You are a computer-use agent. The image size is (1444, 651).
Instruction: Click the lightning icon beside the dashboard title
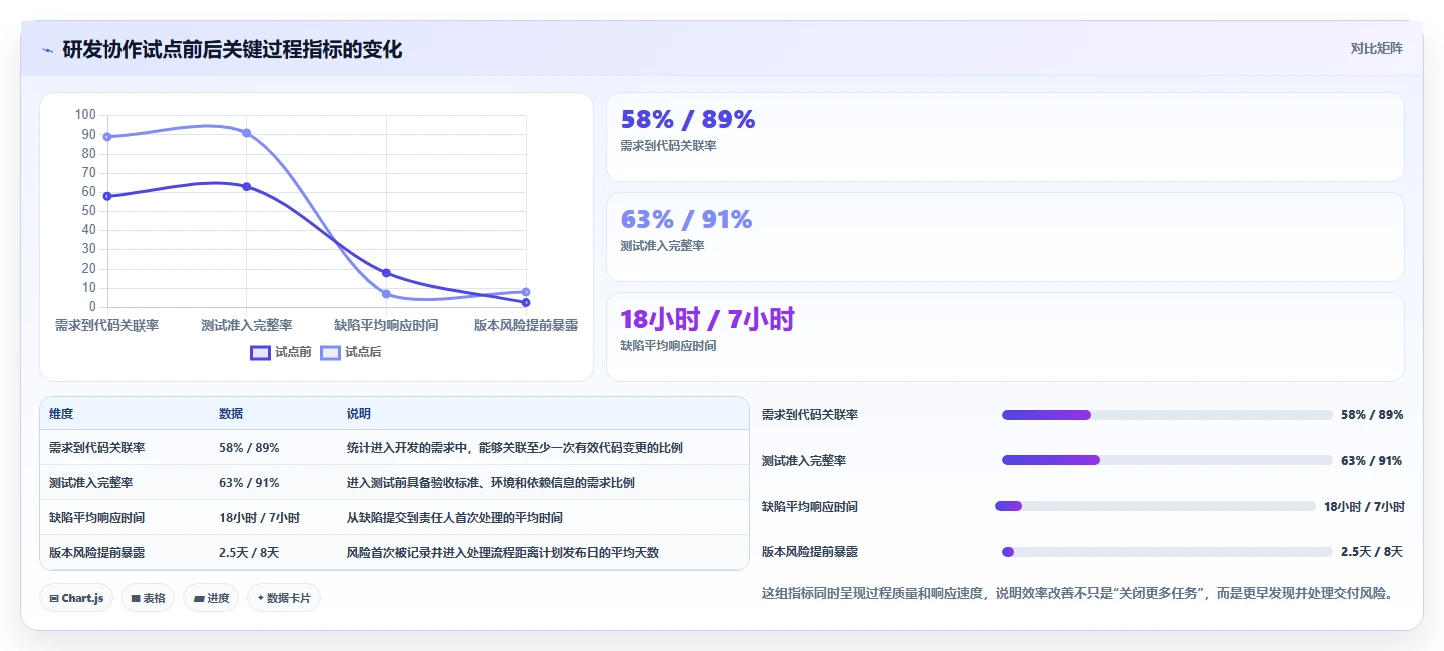coord(48,50)
